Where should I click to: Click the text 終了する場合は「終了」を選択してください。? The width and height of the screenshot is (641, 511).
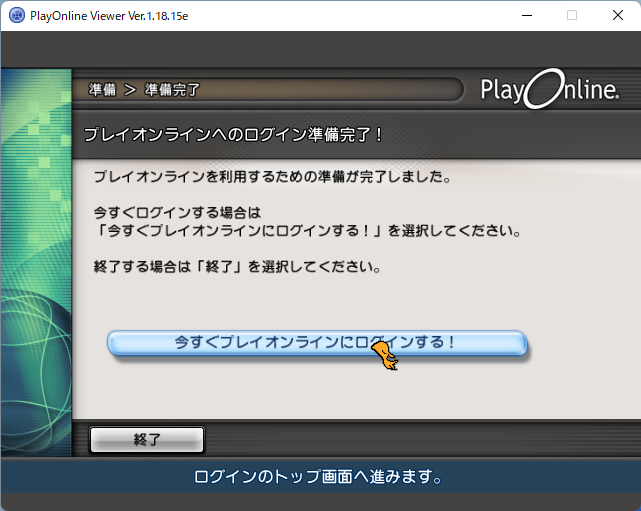click(x=238, y=267)
